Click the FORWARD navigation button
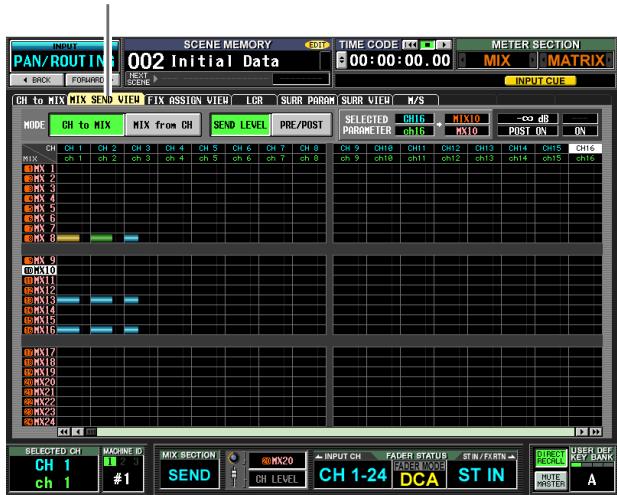Screen dimensions: 617x495 pyautogui.click(x=92, y=80)
